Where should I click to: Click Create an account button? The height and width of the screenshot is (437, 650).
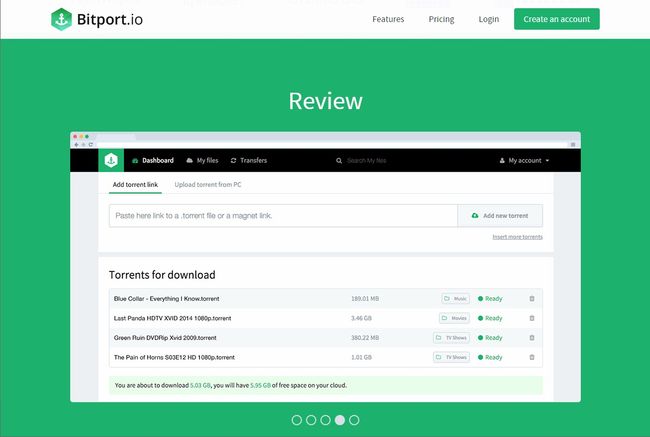[x=557, y=19]
